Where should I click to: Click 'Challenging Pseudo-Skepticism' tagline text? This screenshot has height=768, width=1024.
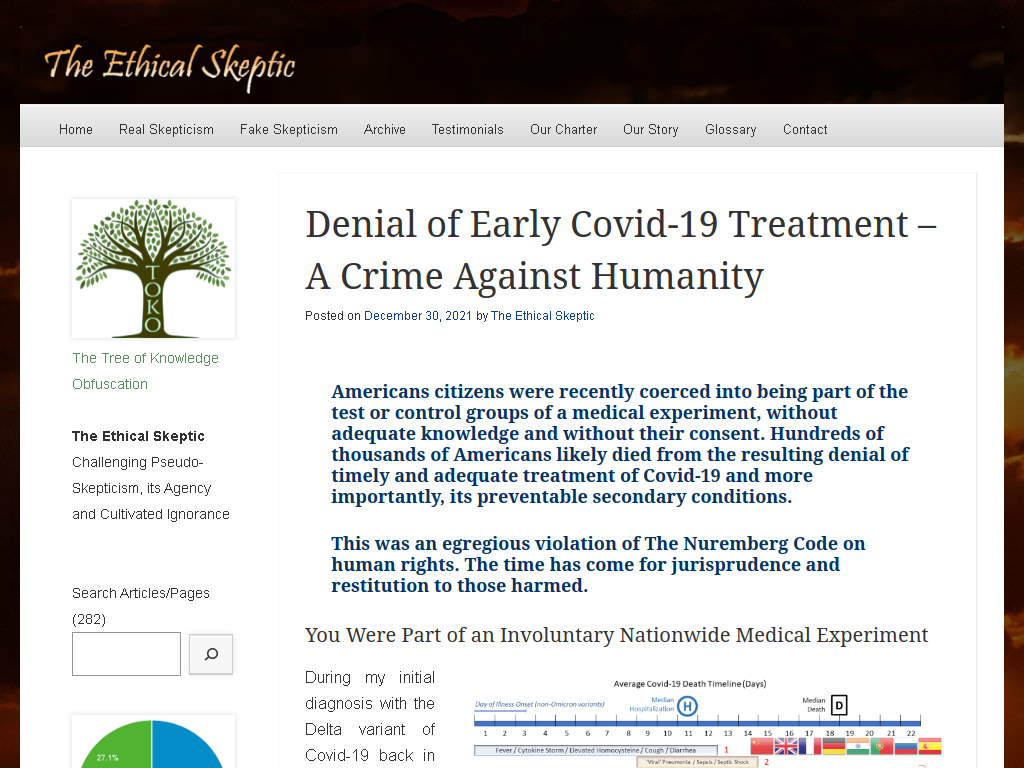pos(151,488)
